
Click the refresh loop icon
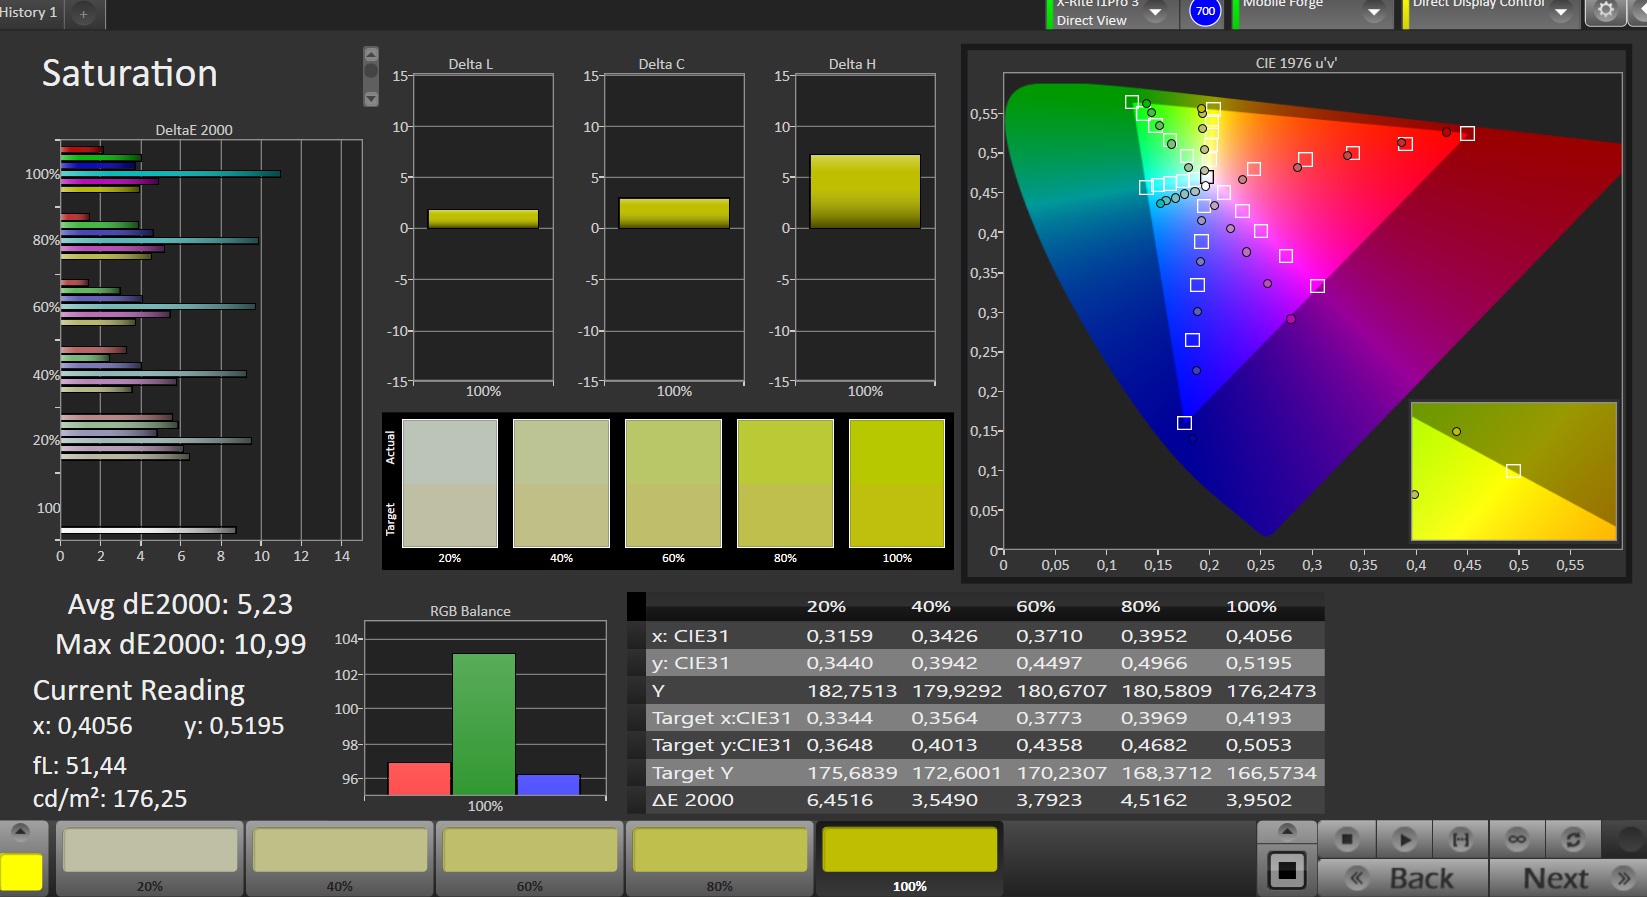(x=1573, y=839)
